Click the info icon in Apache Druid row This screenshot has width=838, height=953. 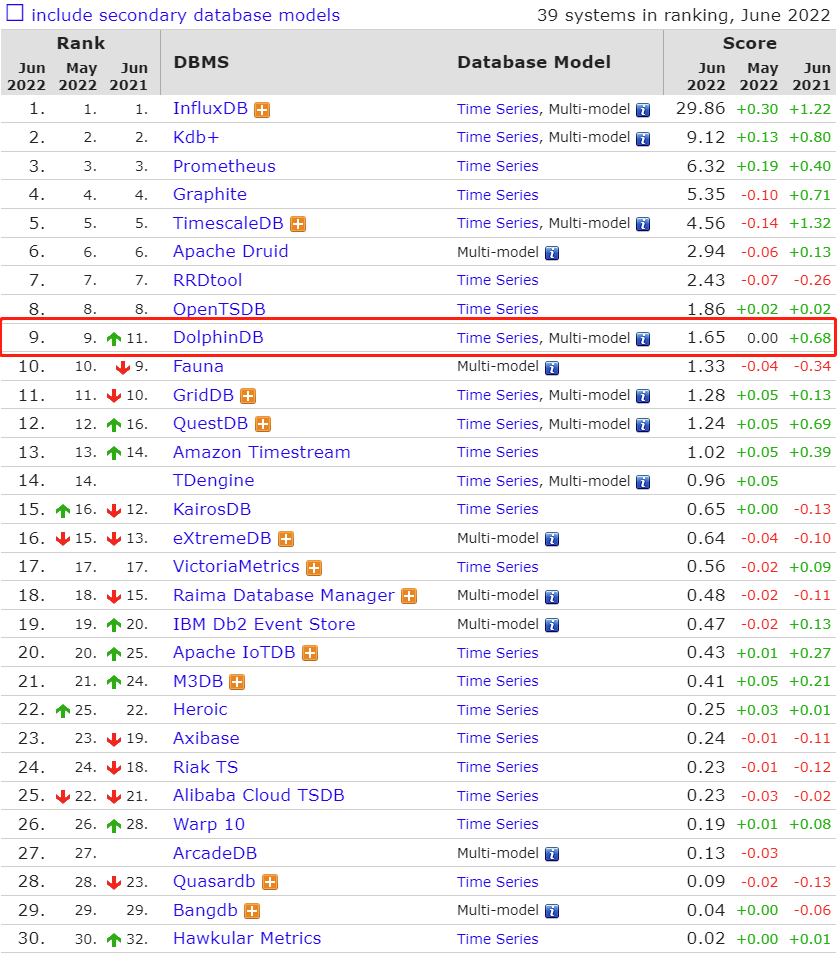point(552,253)
